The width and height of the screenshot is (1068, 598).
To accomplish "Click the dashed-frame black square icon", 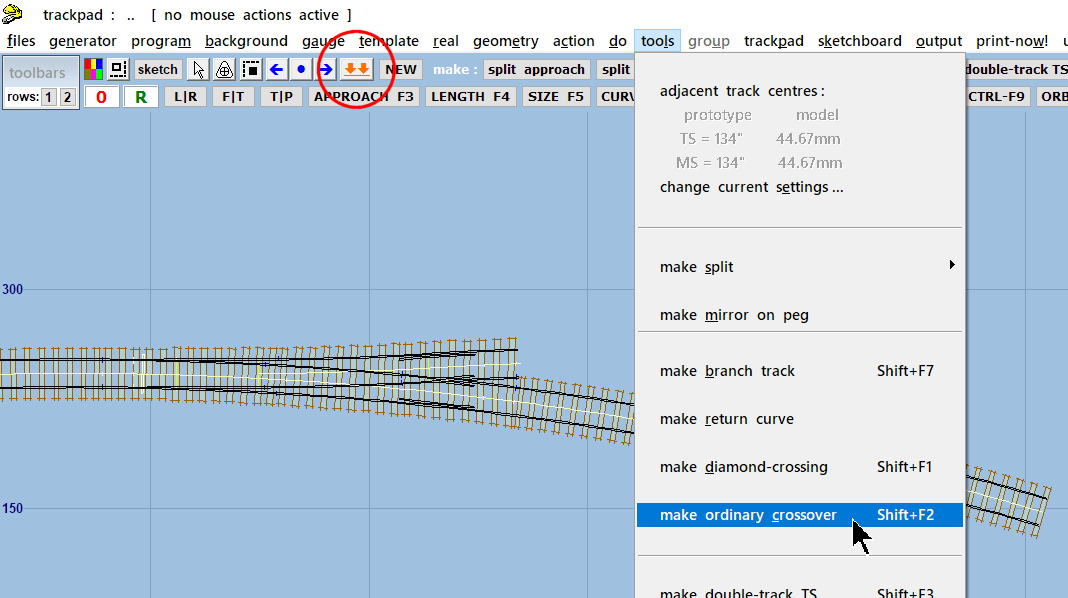I will (251, 69).
